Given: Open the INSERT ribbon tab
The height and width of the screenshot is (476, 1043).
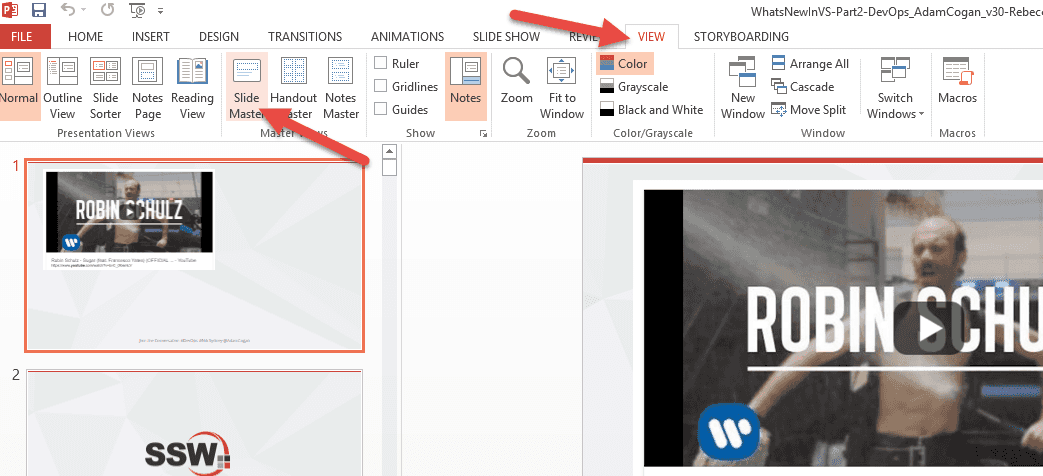Looking at the screenshot, I should [150, 37].
